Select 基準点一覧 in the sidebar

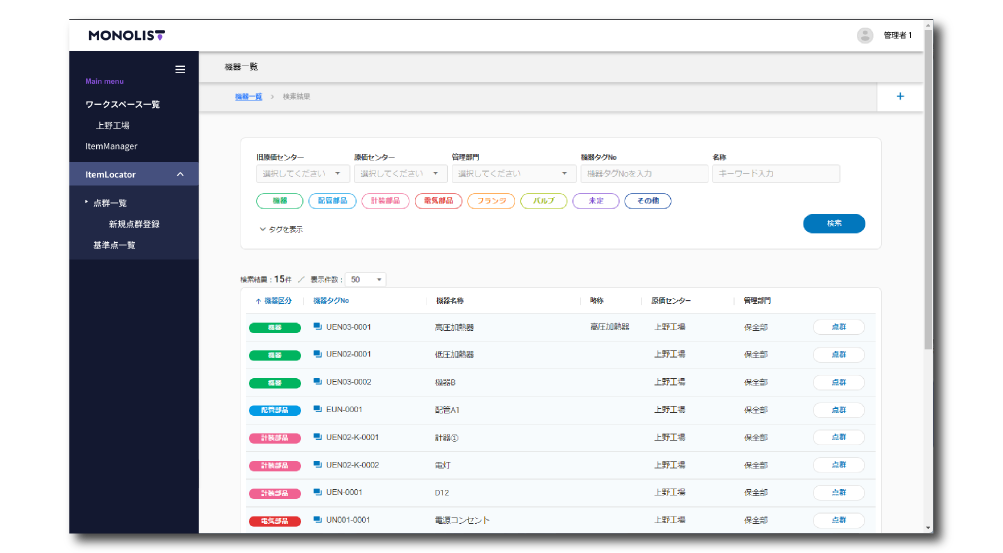coord(114,245)
